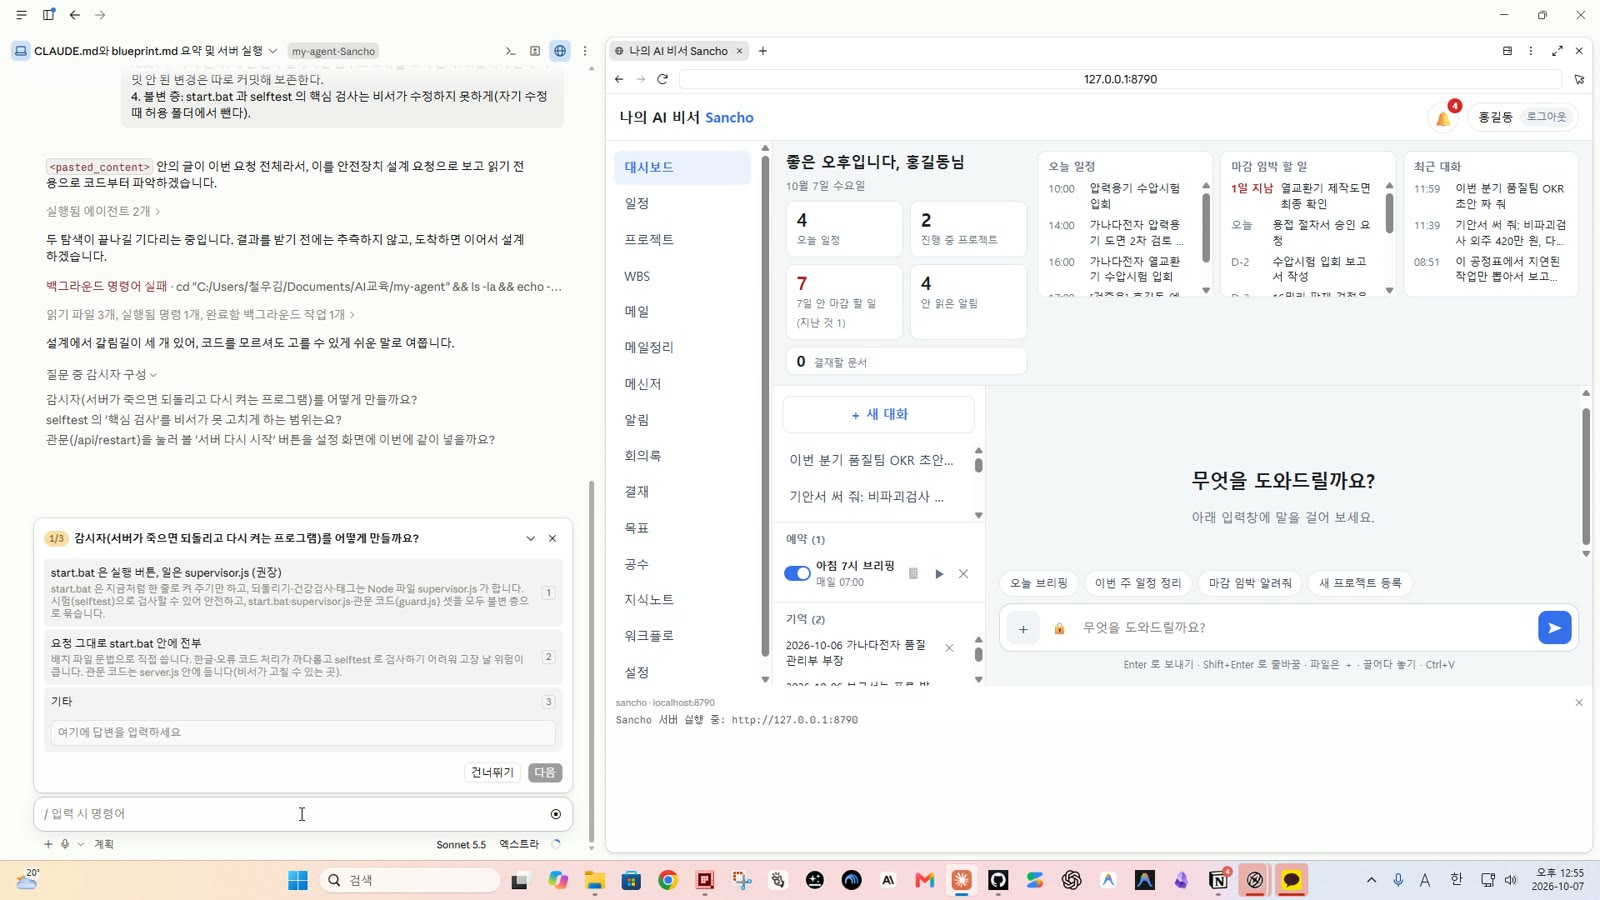Open the terminal icon in the session header
The image size is (1600, 900).
[510, 51]
